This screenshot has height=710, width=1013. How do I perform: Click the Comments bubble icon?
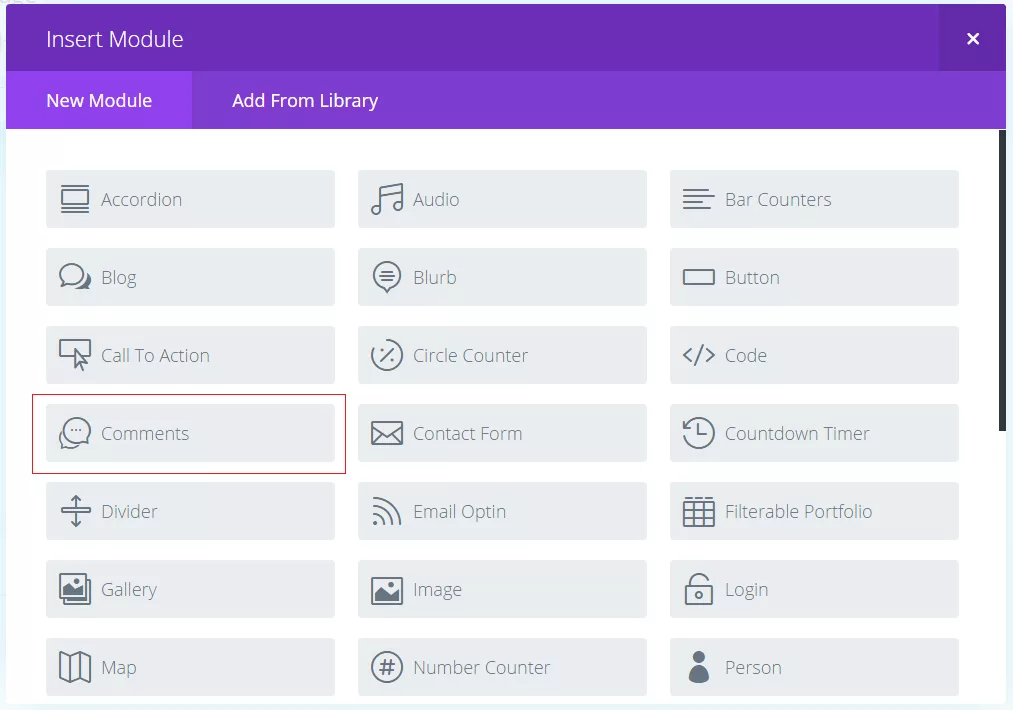coord(75,433)
